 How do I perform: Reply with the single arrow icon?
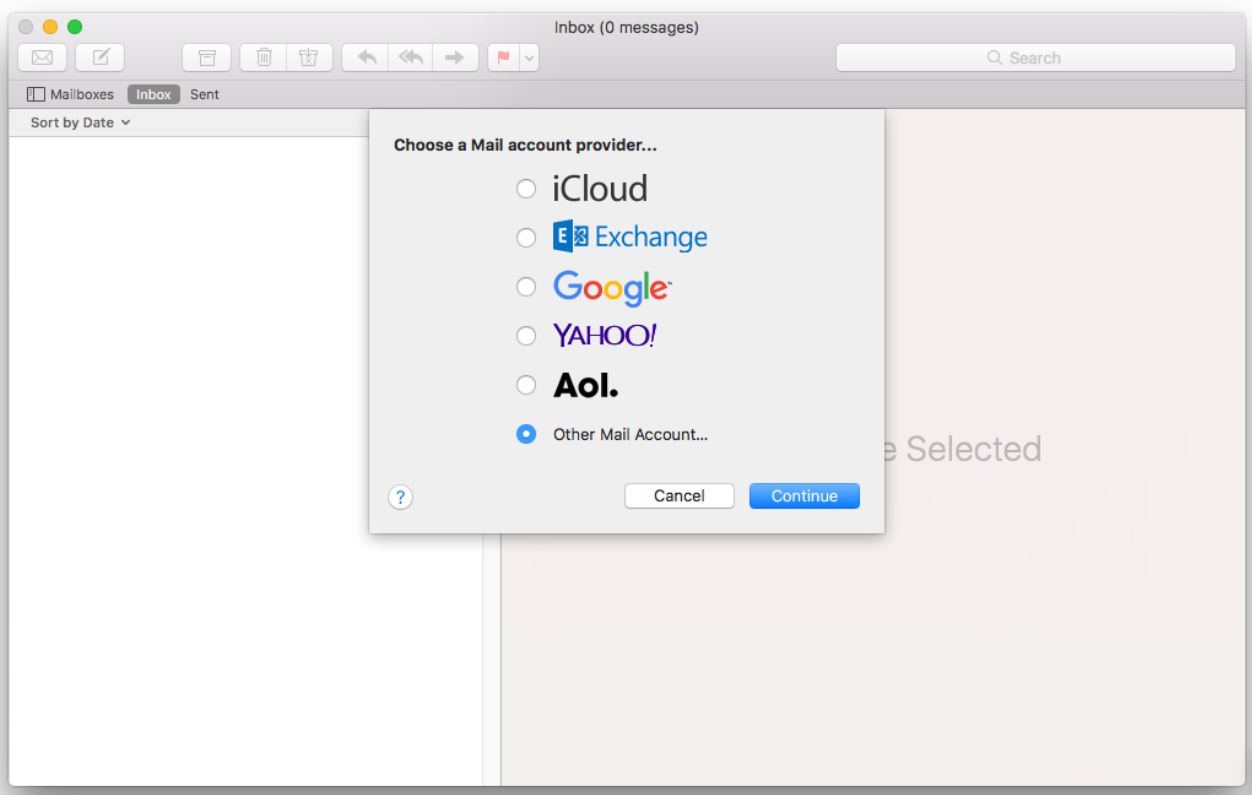click(x=364, y=57)
